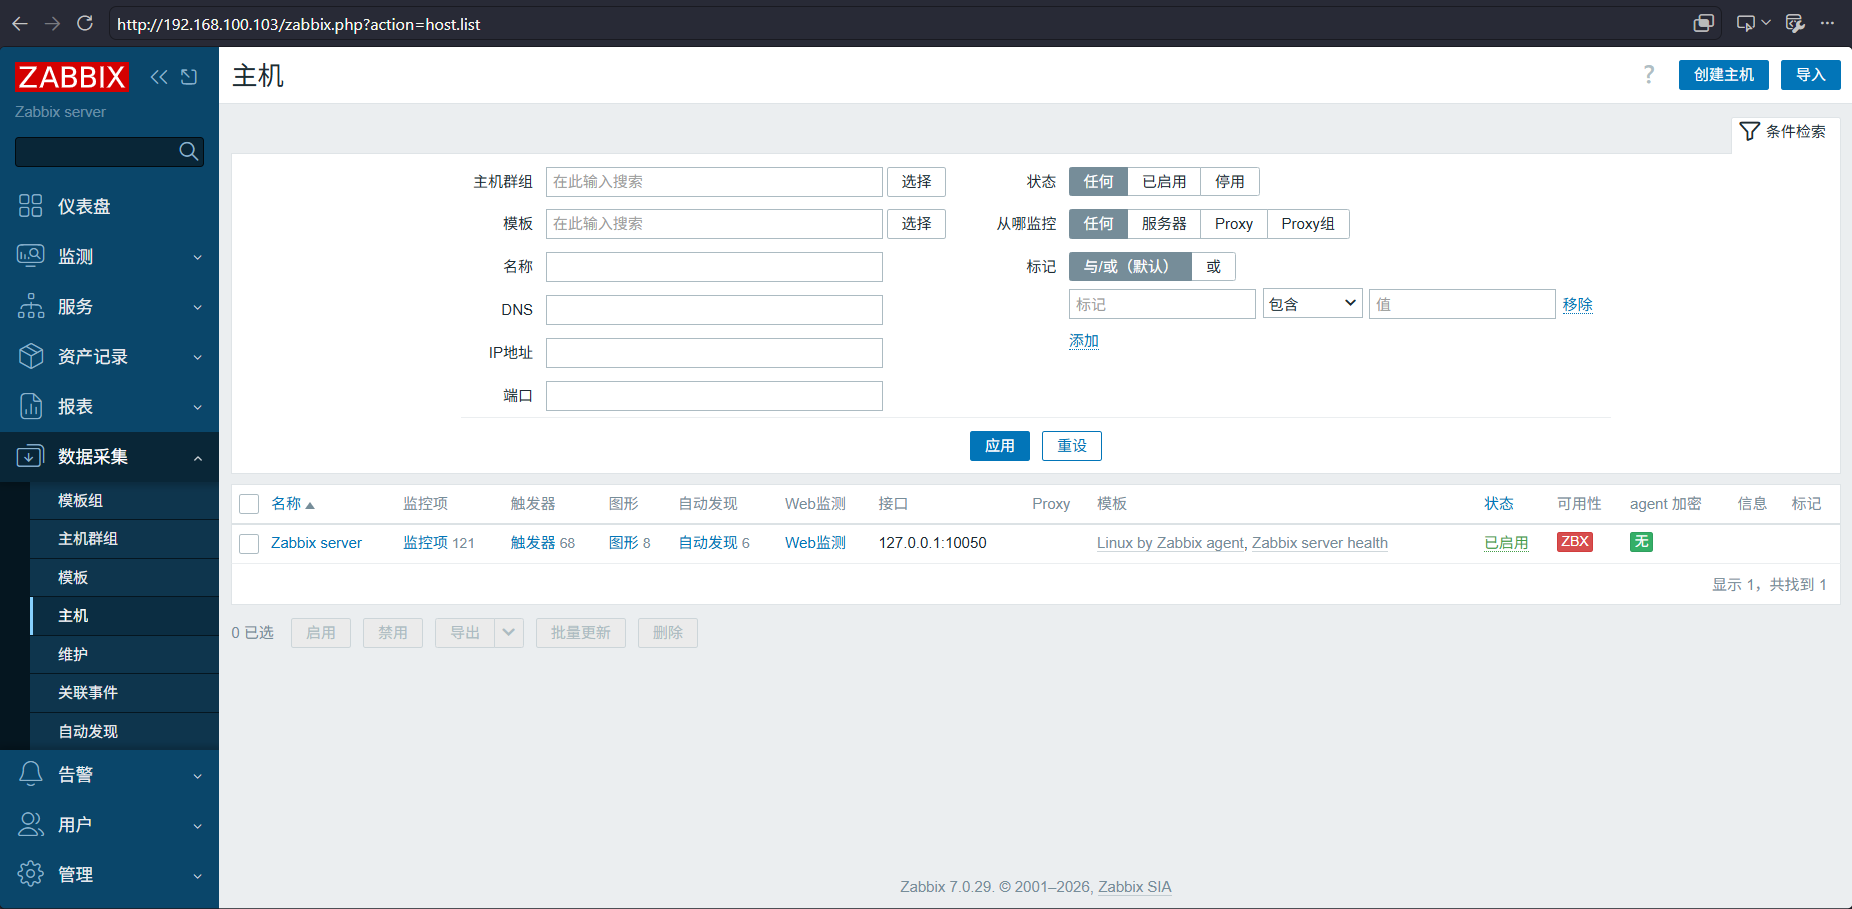The height and width of the screenshot is (909, 1852).
Task: Open the Zabbix server host link
Action: point(316,543)
